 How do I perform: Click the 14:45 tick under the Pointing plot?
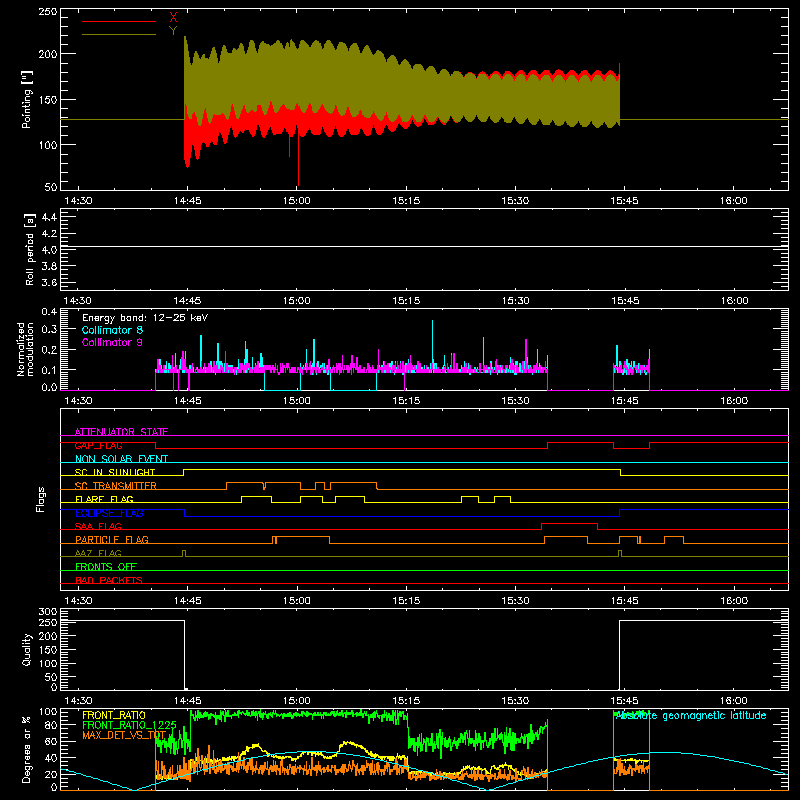tap(187, 201)
